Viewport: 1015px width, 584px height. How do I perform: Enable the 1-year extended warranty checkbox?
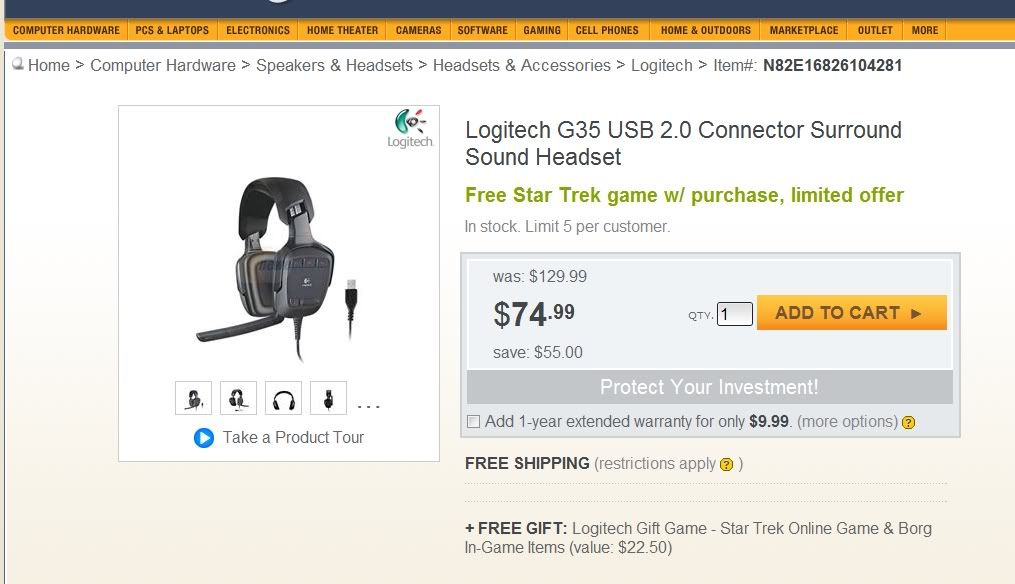[473, 421]
